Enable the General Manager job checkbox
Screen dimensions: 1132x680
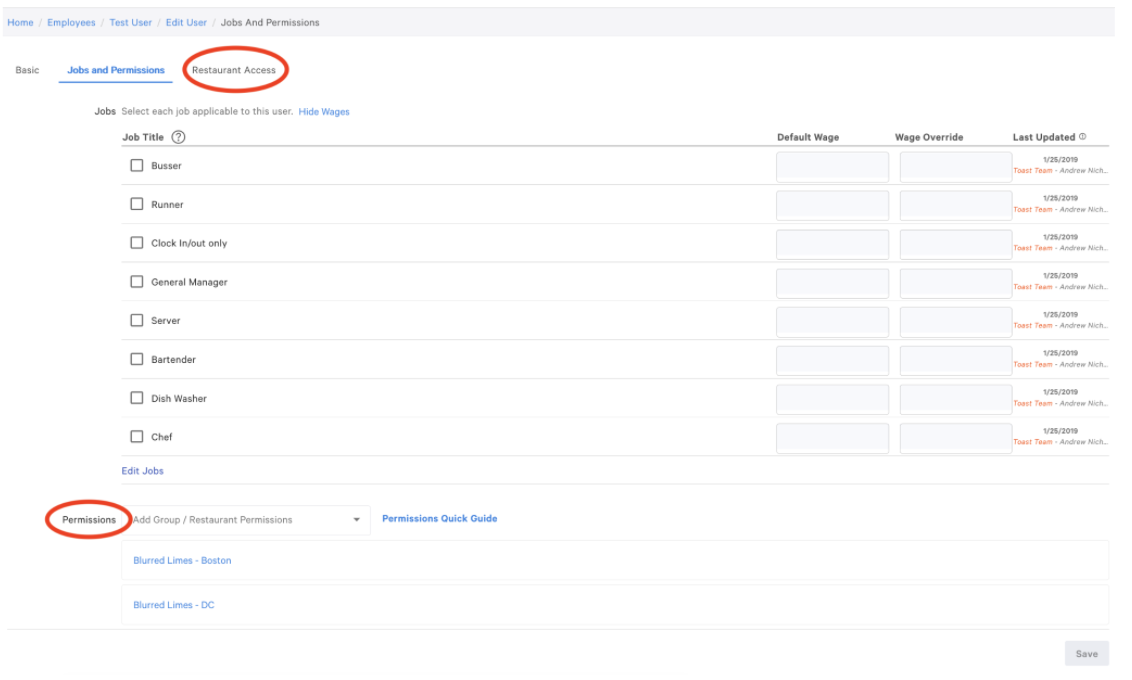pos(137,282)
